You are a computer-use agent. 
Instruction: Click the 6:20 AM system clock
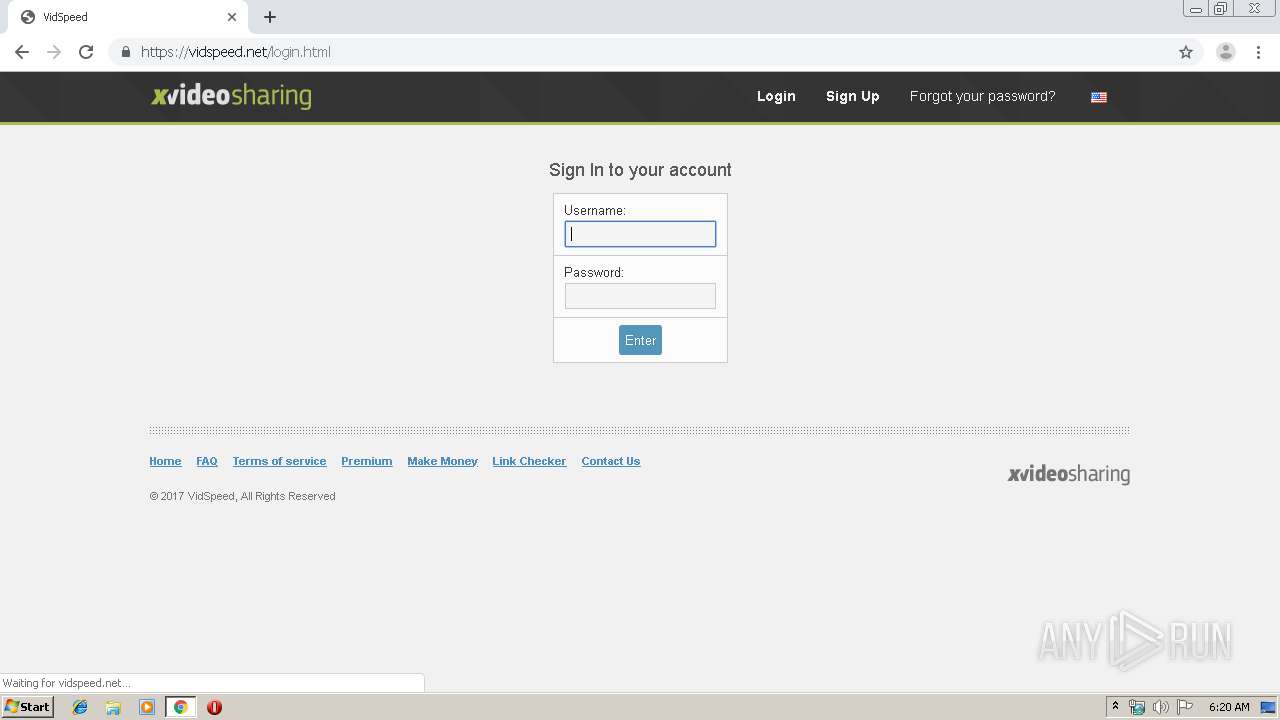coord(1229,707)
